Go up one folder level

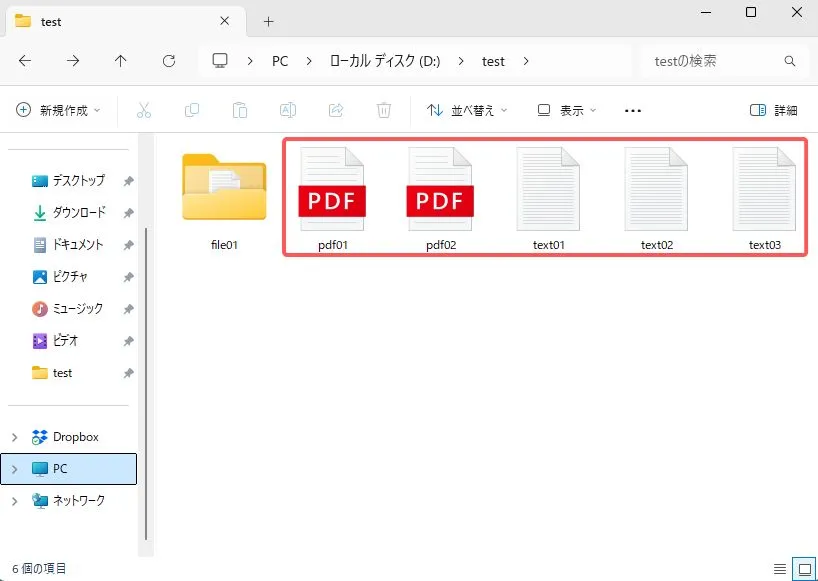click(x=121, y=61)
